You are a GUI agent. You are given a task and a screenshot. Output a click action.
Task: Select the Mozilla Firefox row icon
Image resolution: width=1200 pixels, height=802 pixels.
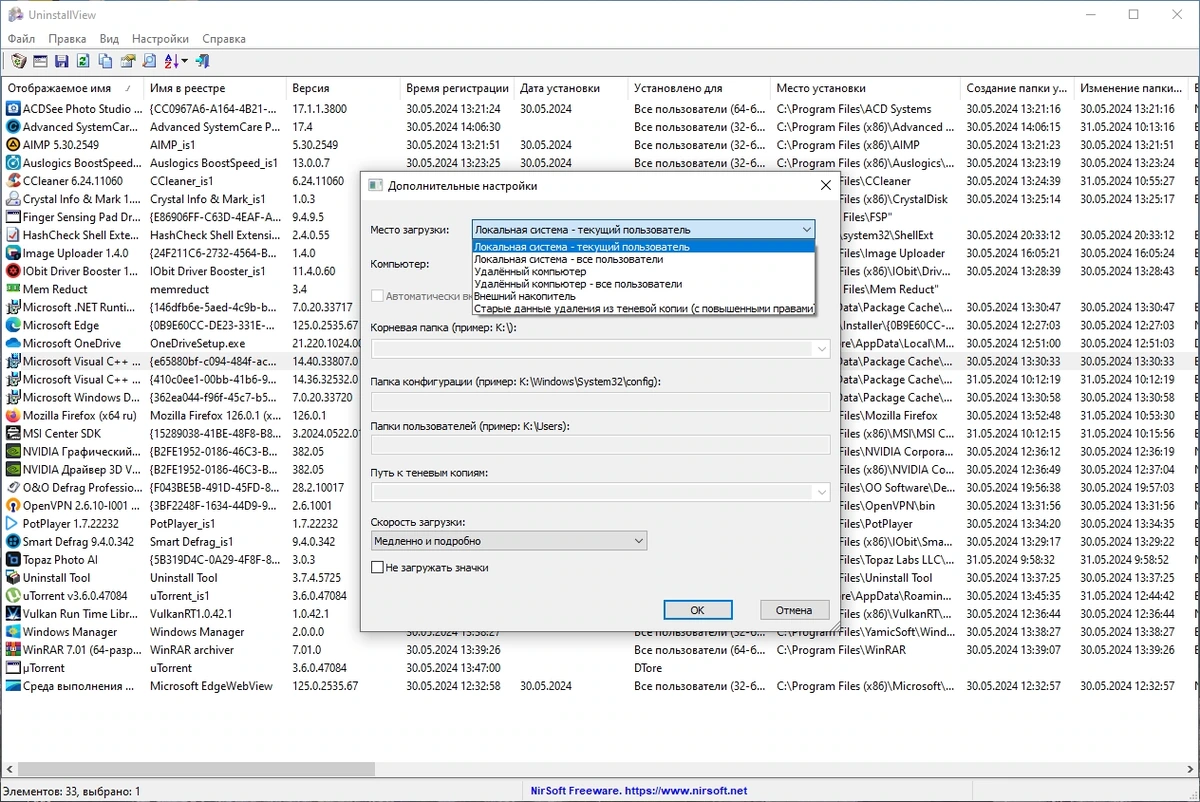13,415
